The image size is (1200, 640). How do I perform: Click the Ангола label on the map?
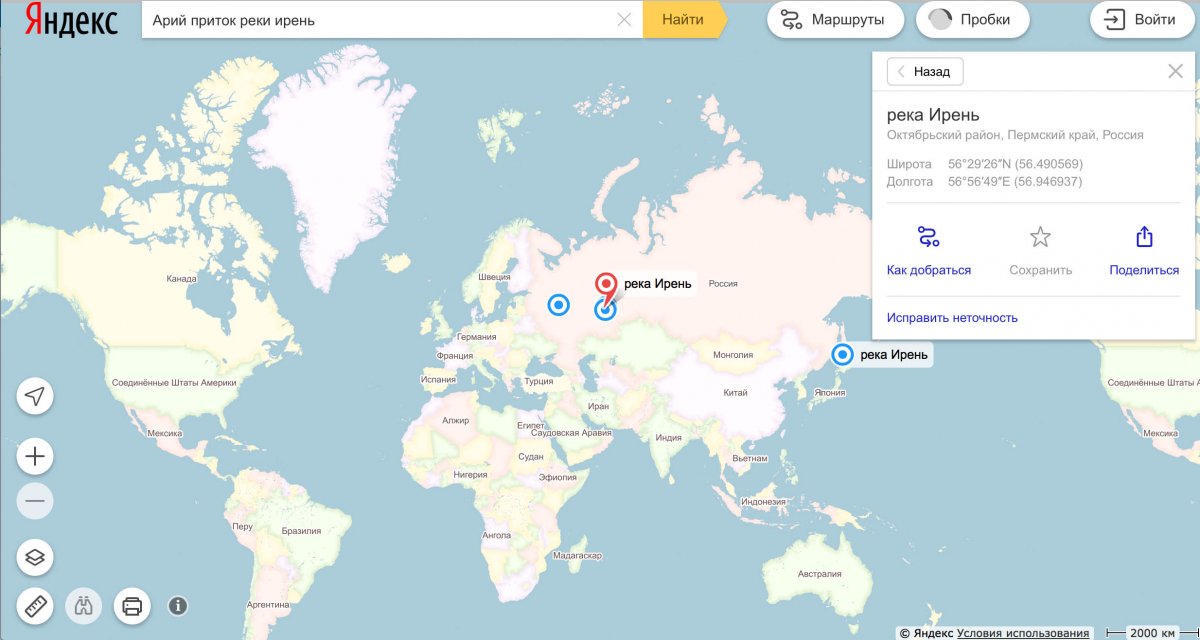pyautogui.click(x=497, y=535)
